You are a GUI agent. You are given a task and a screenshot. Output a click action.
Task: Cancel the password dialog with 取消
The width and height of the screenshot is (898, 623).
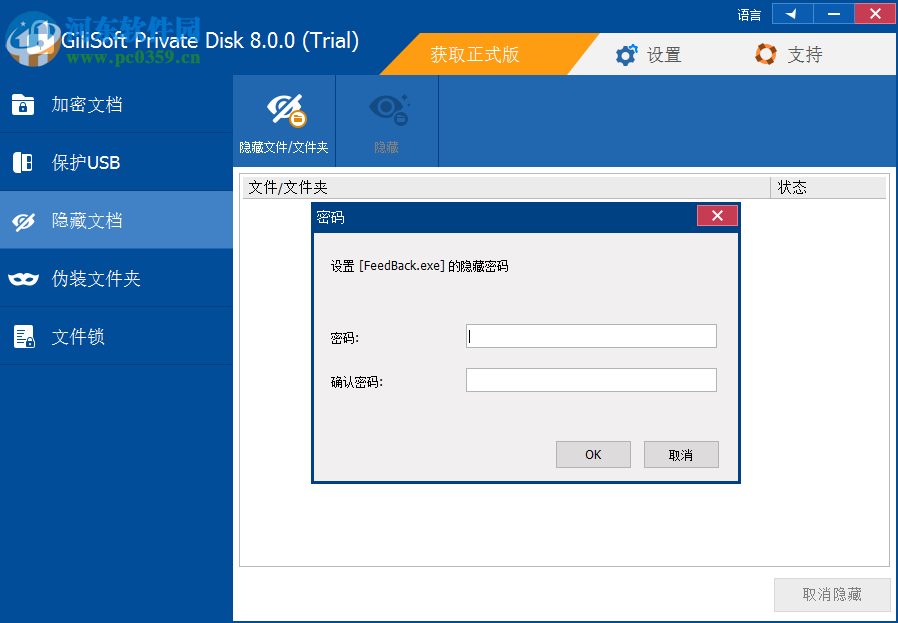[681, 454]
